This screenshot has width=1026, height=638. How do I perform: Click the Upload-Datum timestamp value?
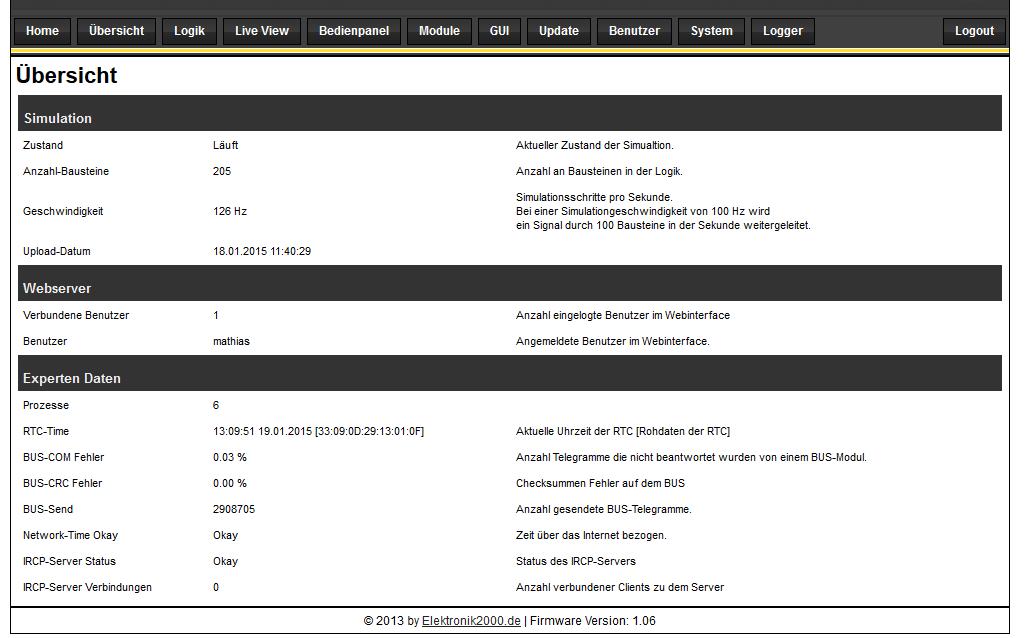pos(262,251)
